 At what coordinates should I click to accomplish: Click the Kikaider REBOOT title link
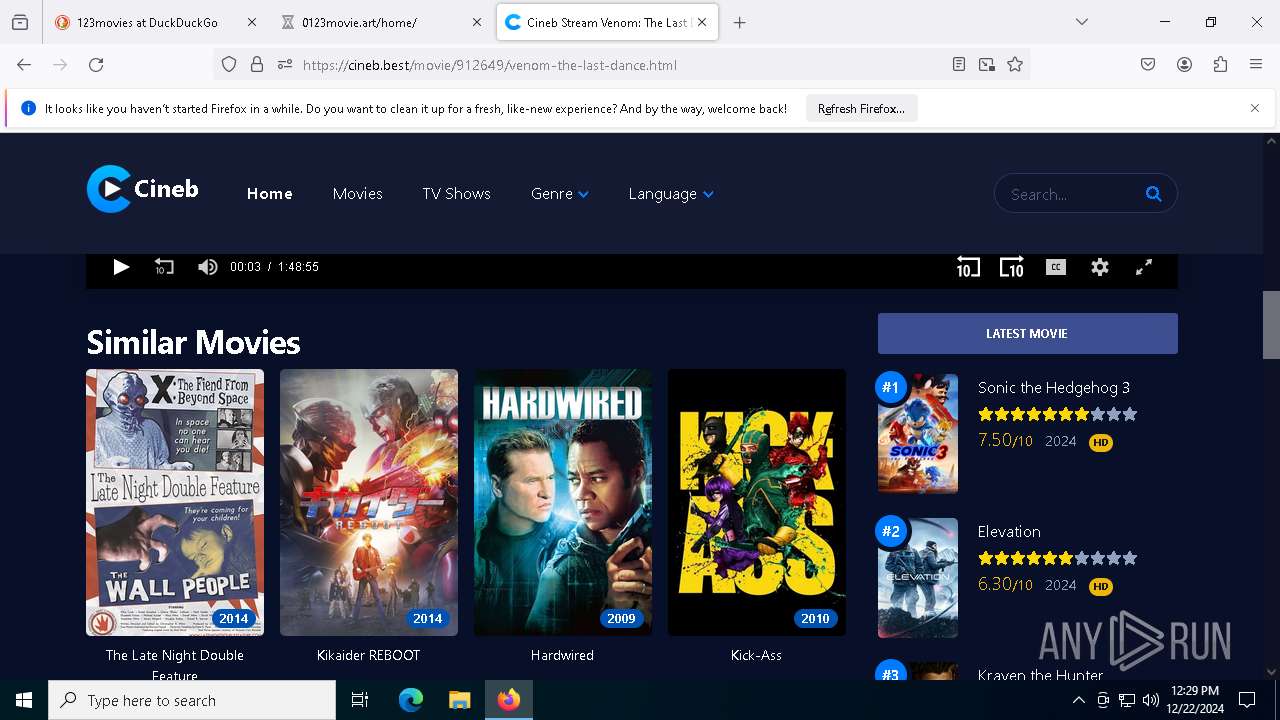point(369,655)
